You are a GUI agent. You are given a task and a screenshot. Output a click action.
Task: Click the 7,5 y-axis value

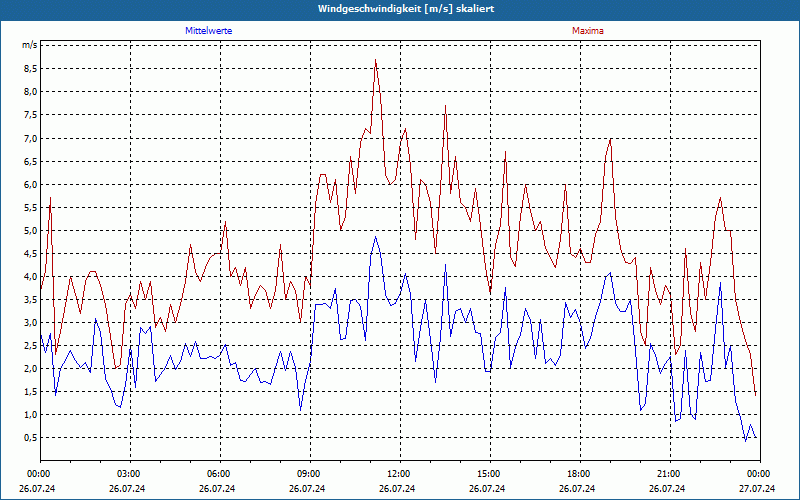31,115
